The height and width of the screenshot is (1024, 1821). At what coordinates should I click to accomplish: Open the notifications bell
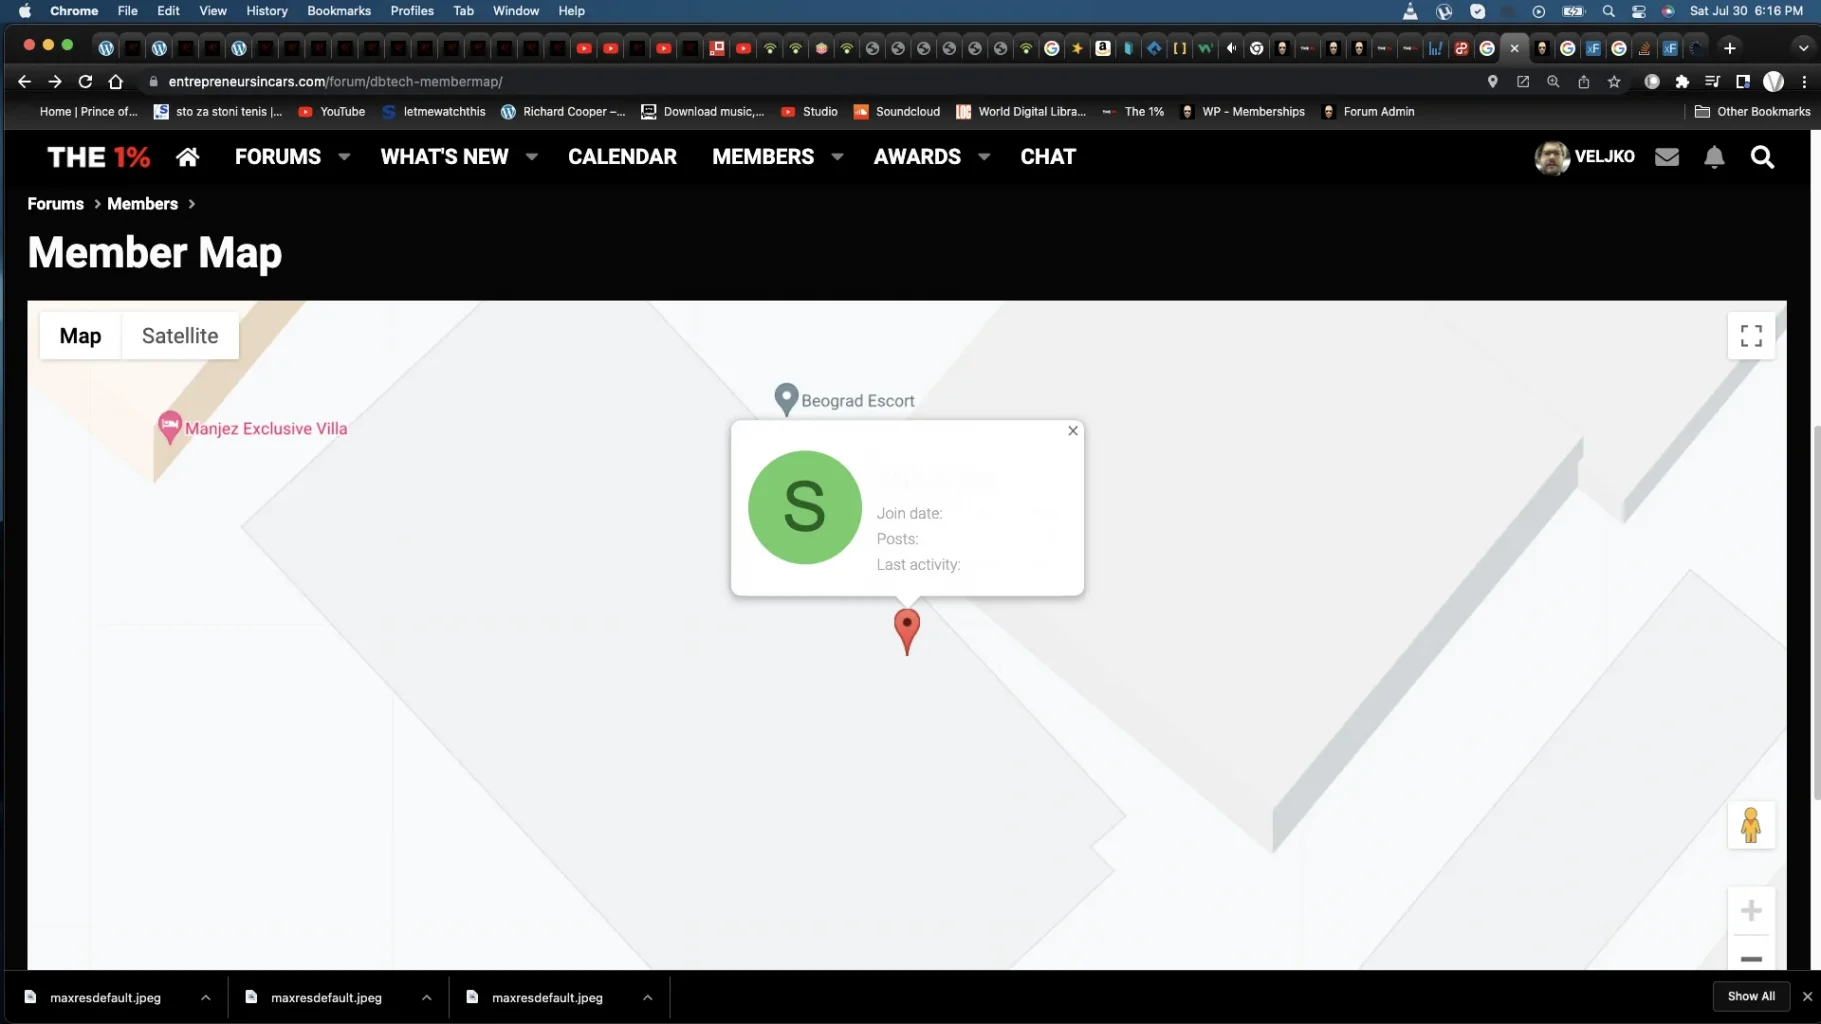coord(1714,157)
